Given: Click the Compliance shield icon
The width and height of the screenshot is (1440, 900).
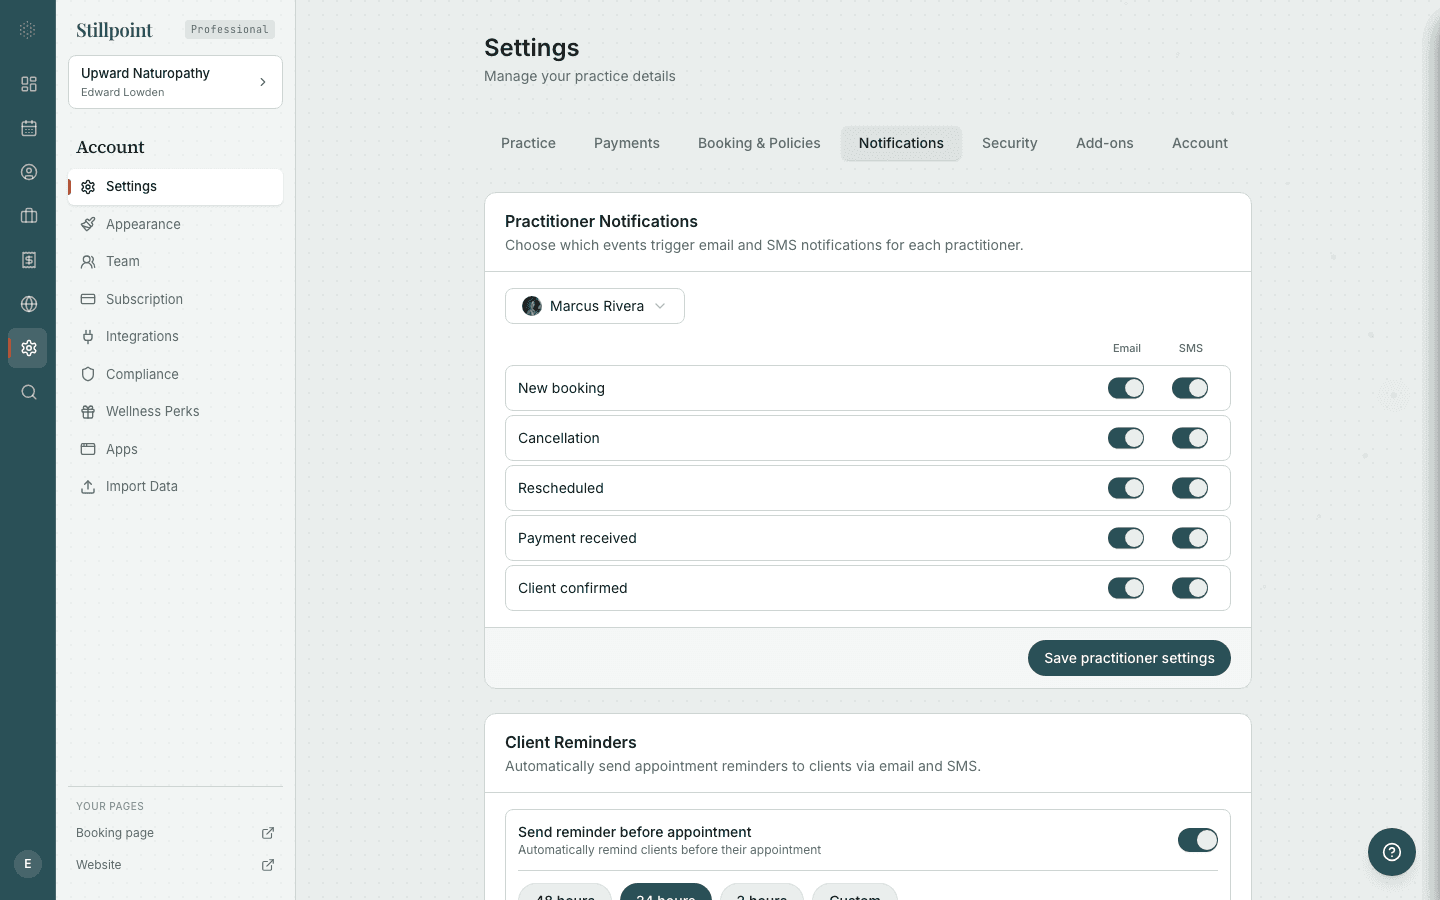Looking at the screenshot, I should 88,374.
